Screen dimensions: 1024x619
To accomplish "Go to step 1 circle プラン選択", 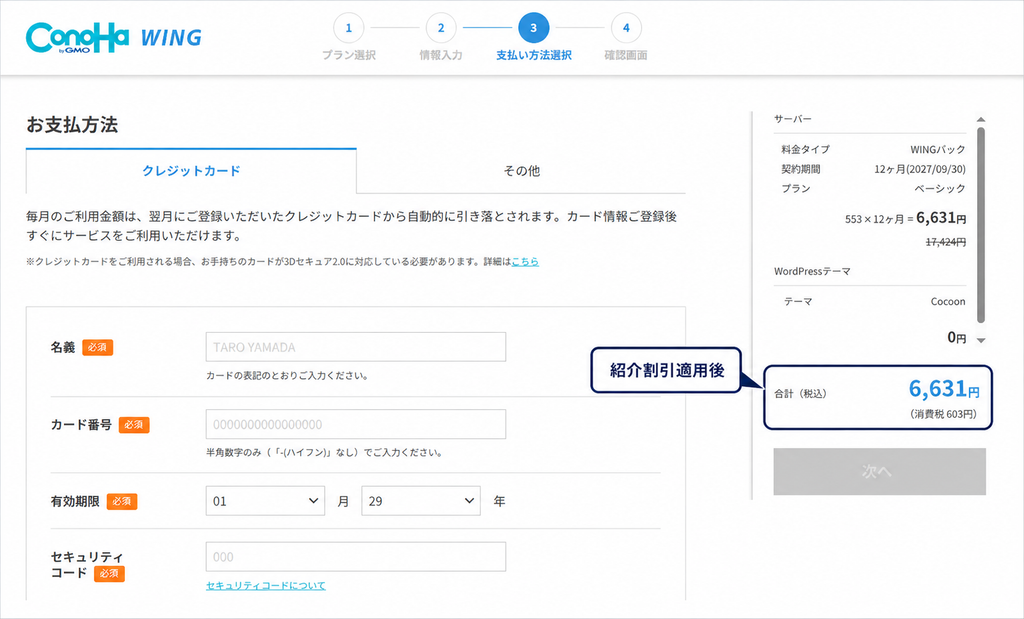I will (x=348, y=28).
